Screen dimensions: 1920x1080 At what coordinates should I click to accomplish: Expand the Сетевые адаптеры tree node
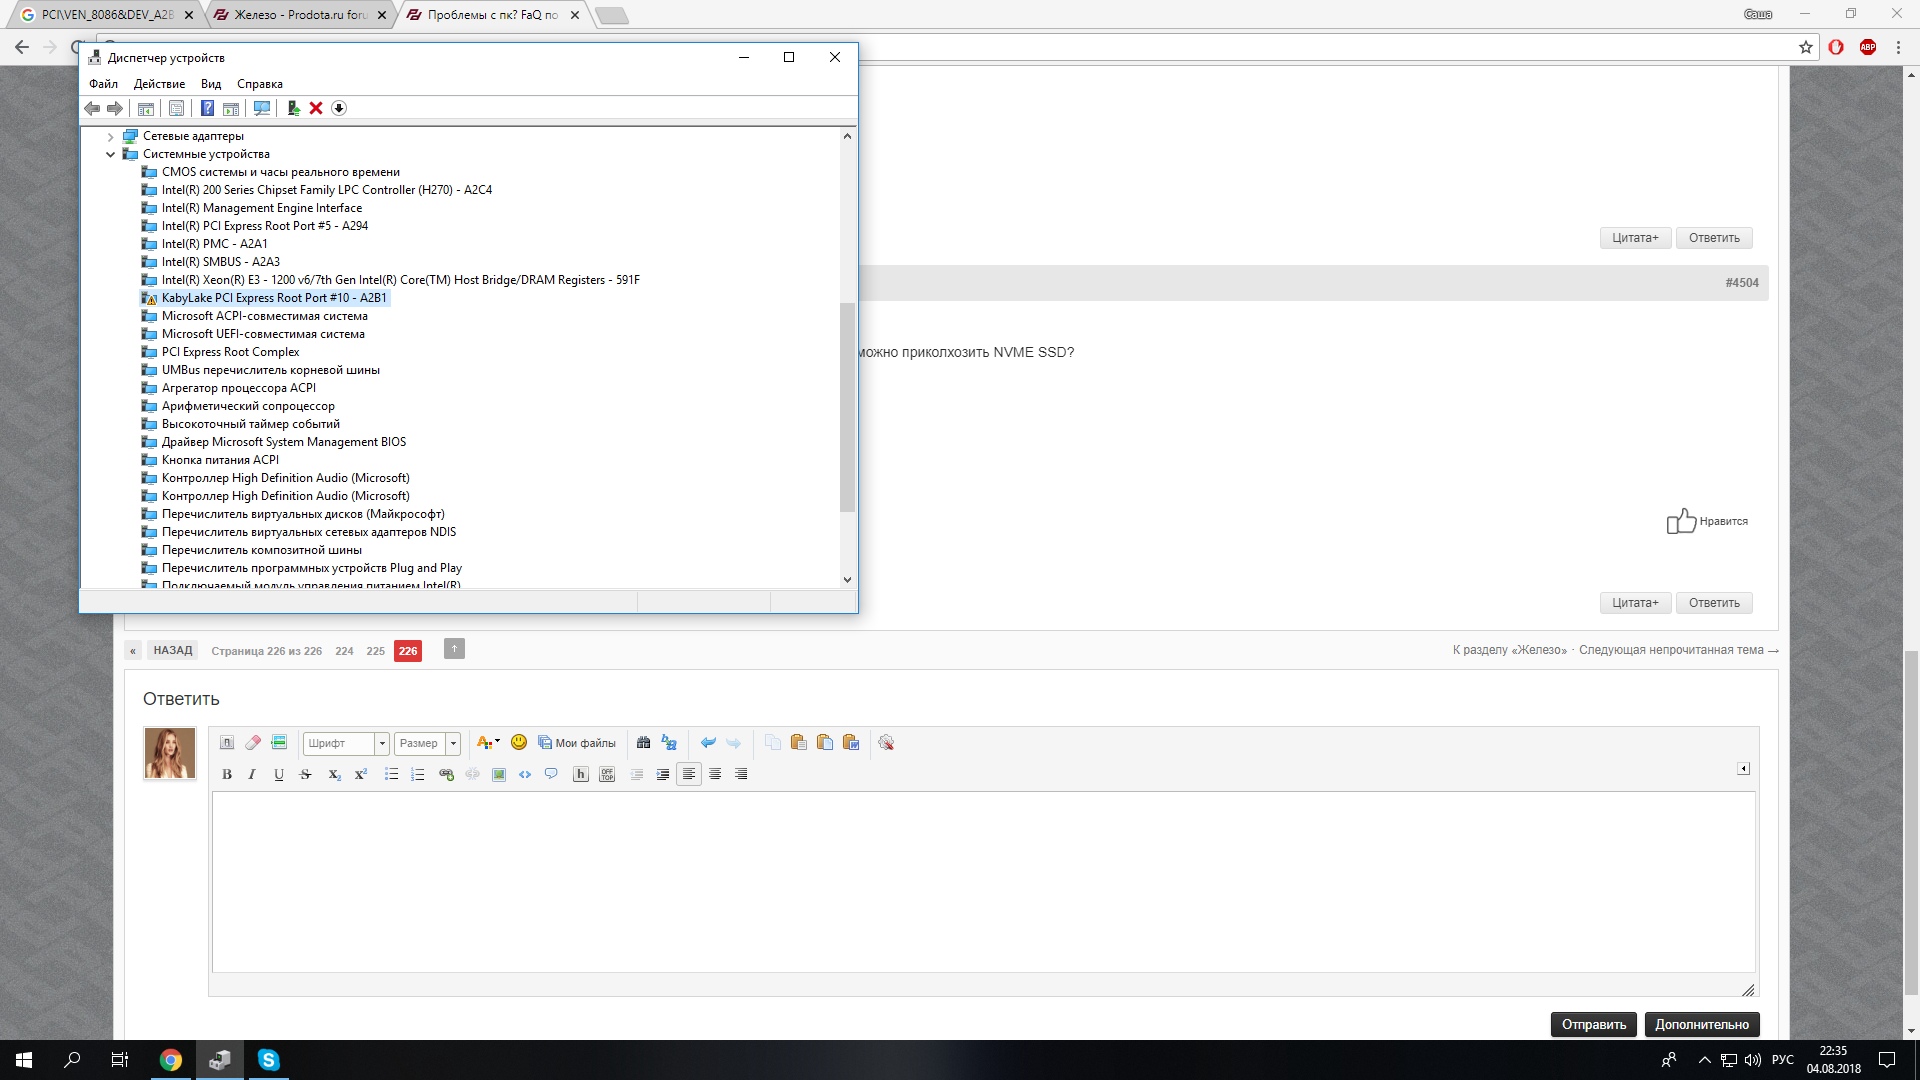point(111,136)
